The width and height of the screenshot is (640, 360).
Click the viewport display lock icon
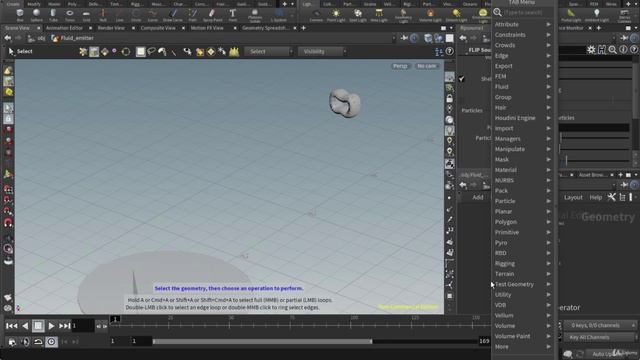(x=449, y=98)
